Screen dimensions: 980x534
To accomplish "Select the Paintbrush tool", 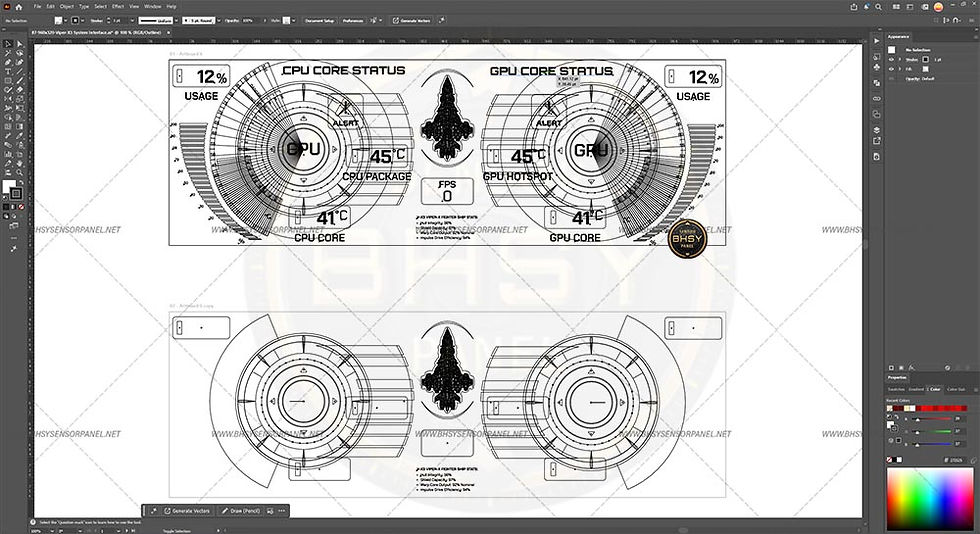I will pyautogui.click(x=19, y=80).
